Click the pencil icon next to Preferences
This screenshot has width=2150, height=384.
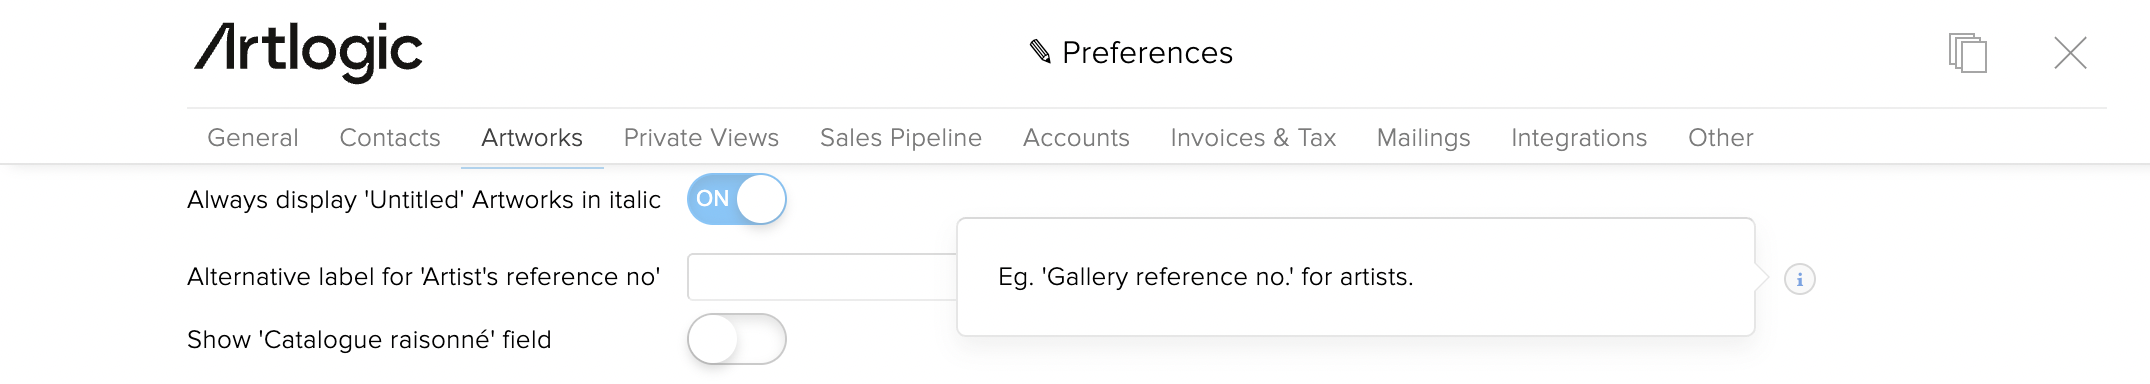point(1040,51)
